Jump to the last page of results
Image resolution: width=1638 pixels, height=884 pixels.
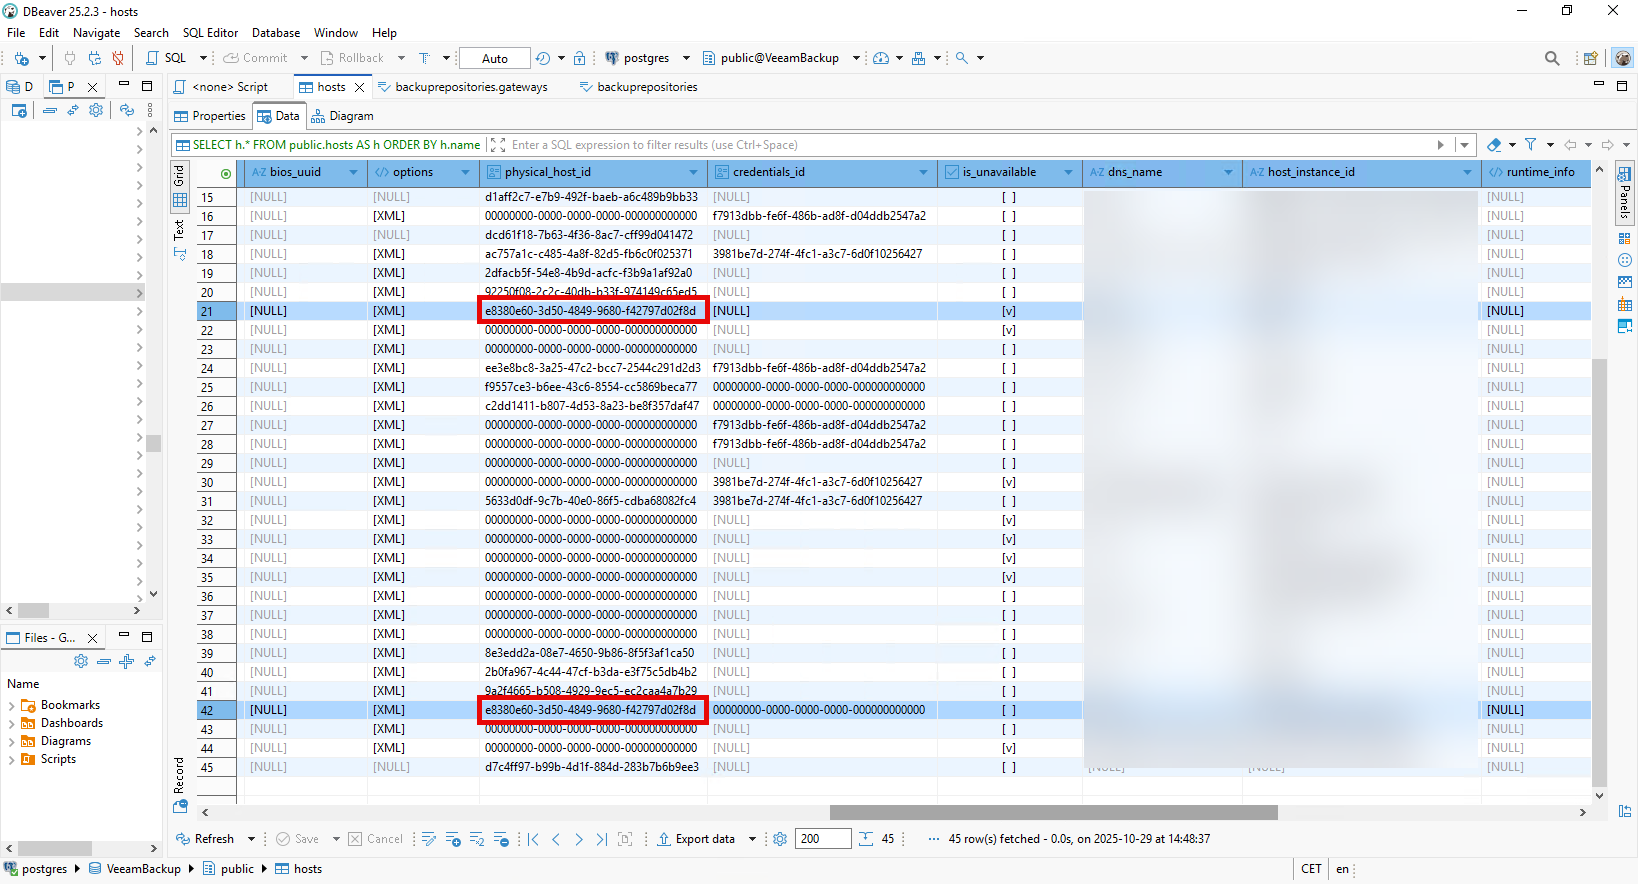pos(601,839)
